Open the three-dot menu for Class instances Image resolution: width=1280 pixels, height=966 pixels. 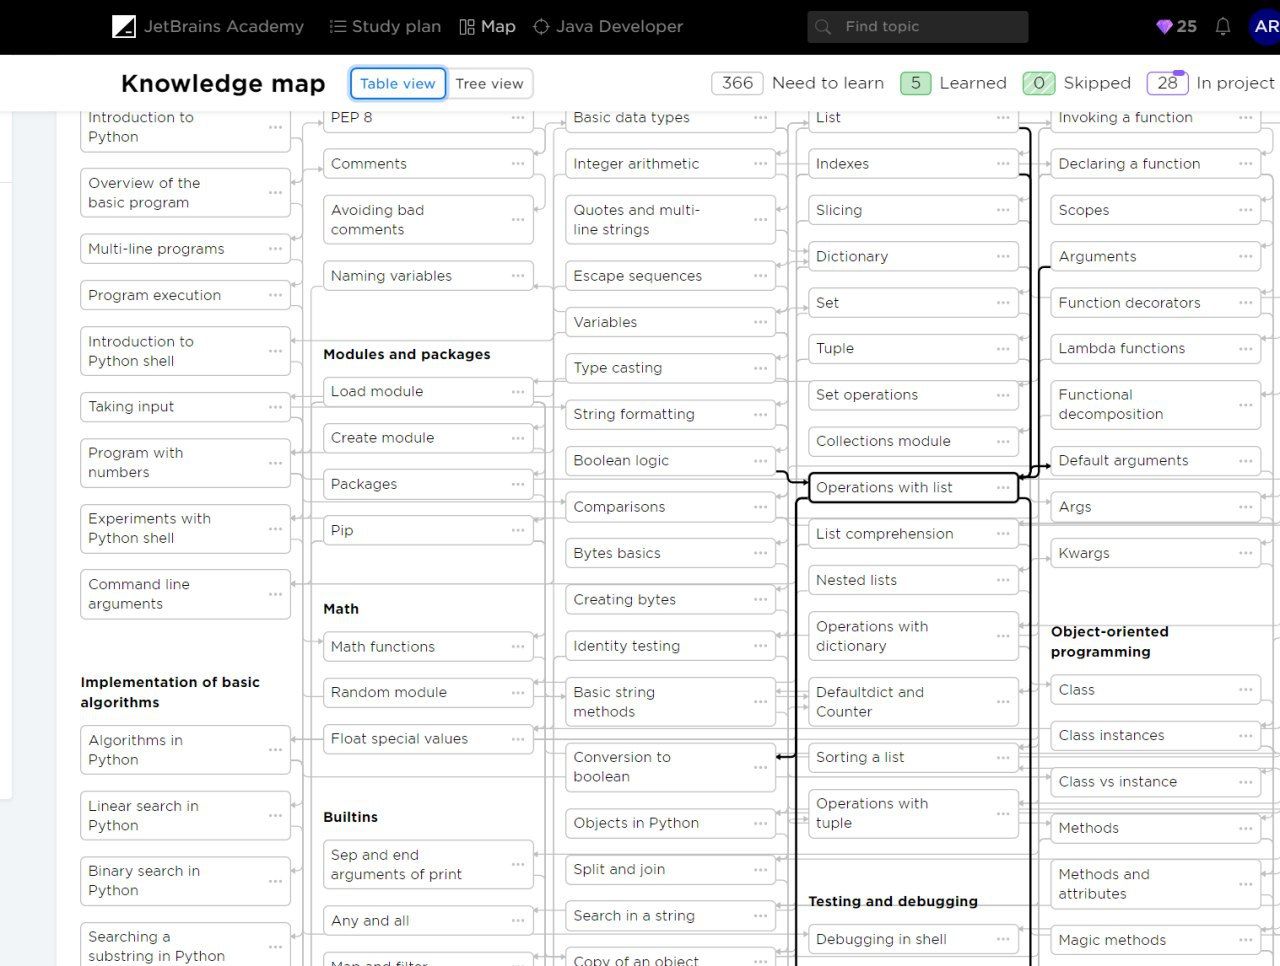(x=1246, y=736)
